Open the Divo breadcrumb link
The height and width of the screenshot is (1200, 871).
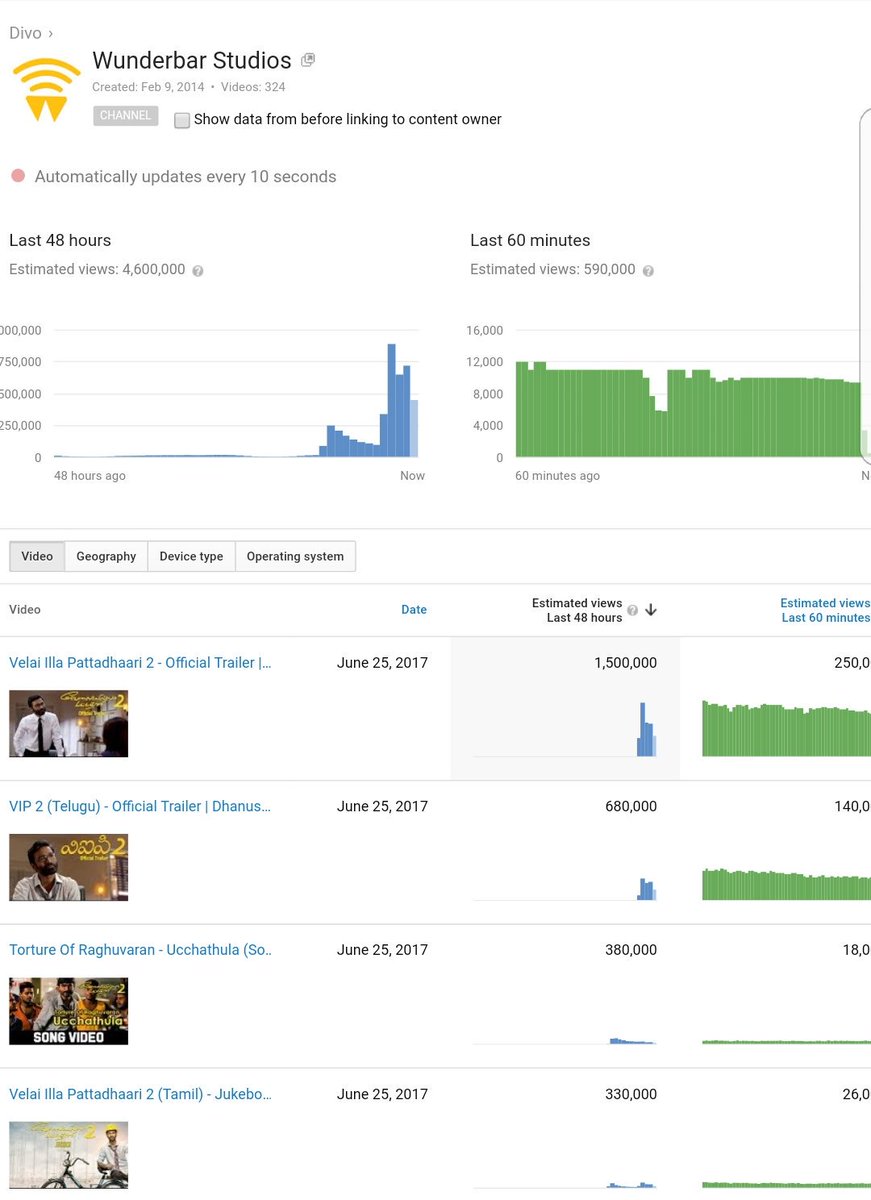pyautogui.click(x=26, y=33)
